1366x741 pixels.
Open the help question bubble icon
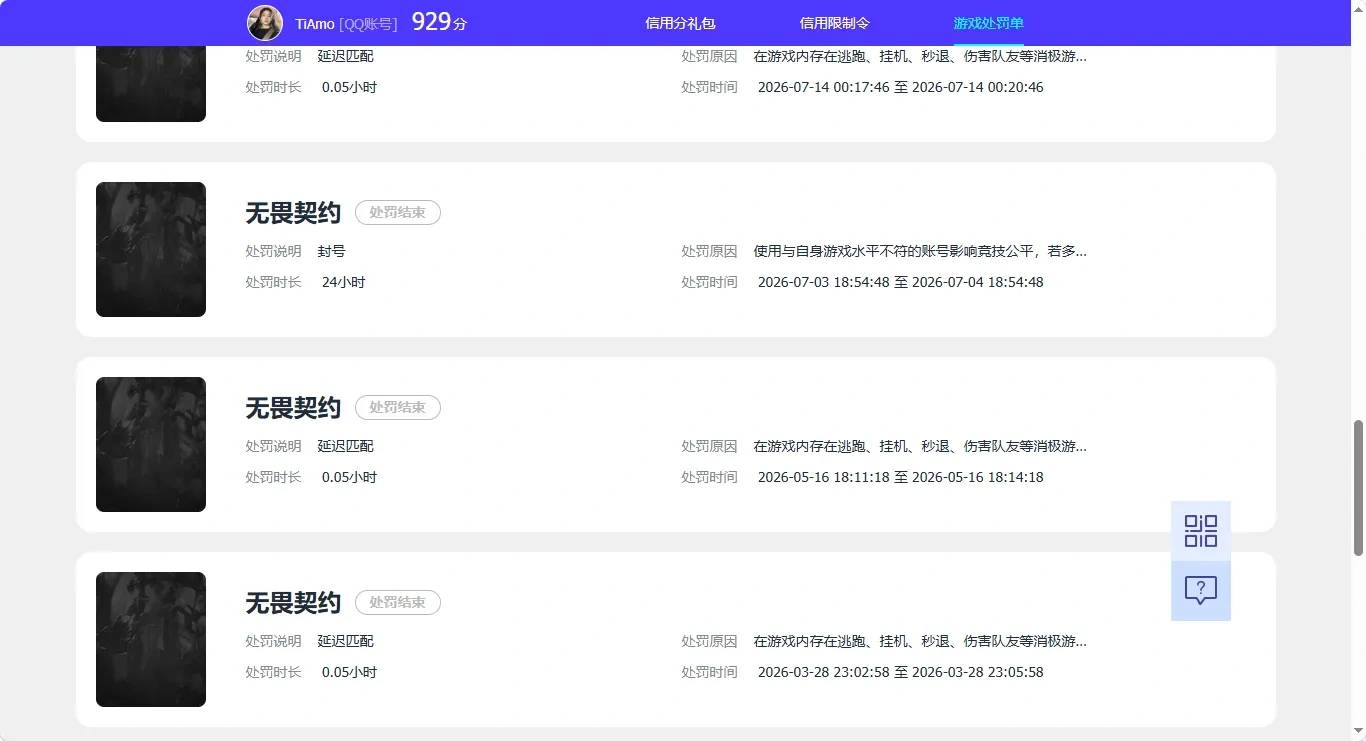pos(1201,591)
